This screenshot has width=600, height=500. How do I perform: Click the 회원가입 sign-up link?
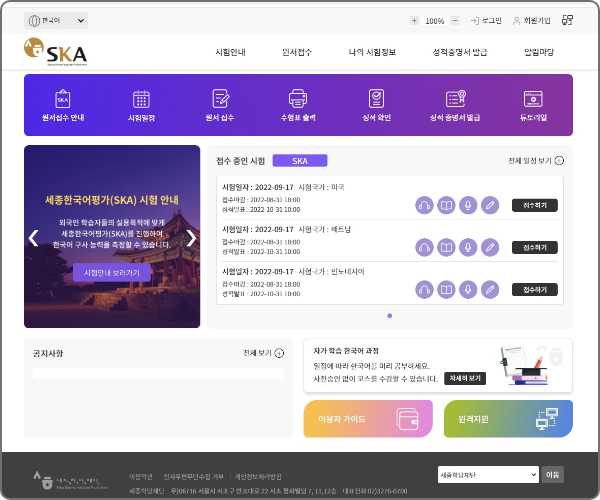coord(532,21)
